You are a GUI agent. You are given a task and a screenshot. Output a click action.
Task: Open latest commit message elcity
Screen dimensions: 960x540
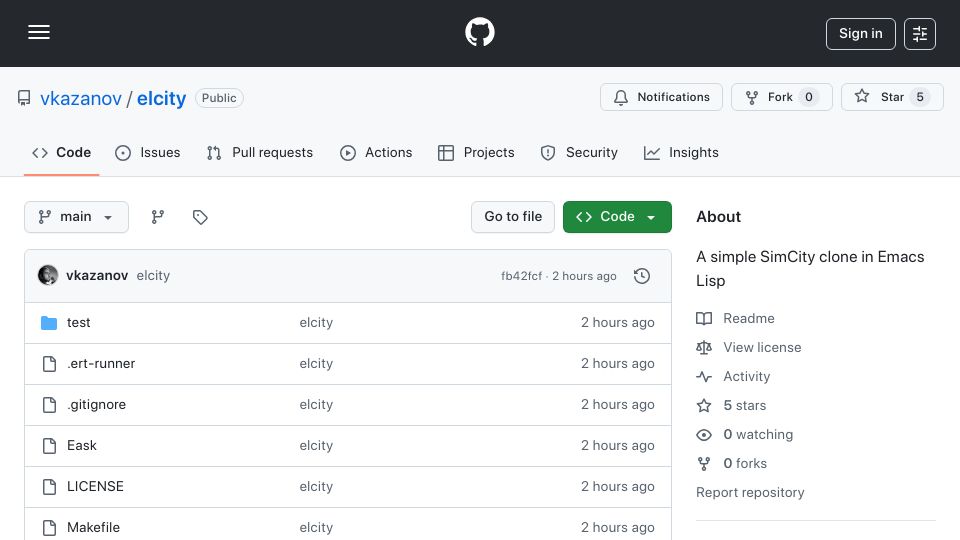point(153,276)
